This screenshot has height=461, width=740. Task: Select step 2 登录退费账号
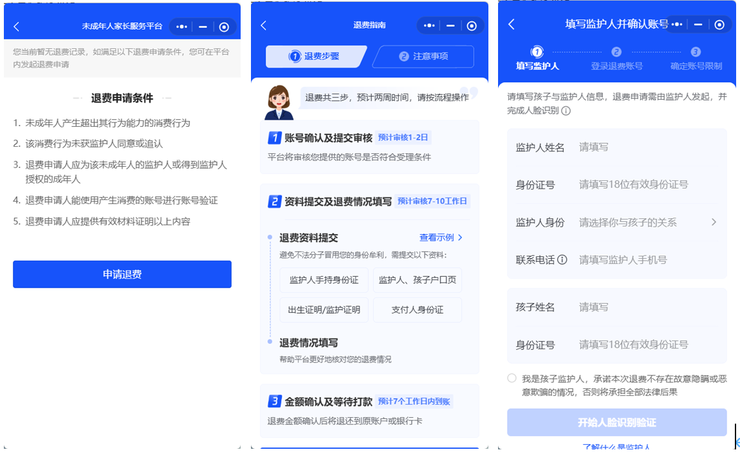point(616,59)
